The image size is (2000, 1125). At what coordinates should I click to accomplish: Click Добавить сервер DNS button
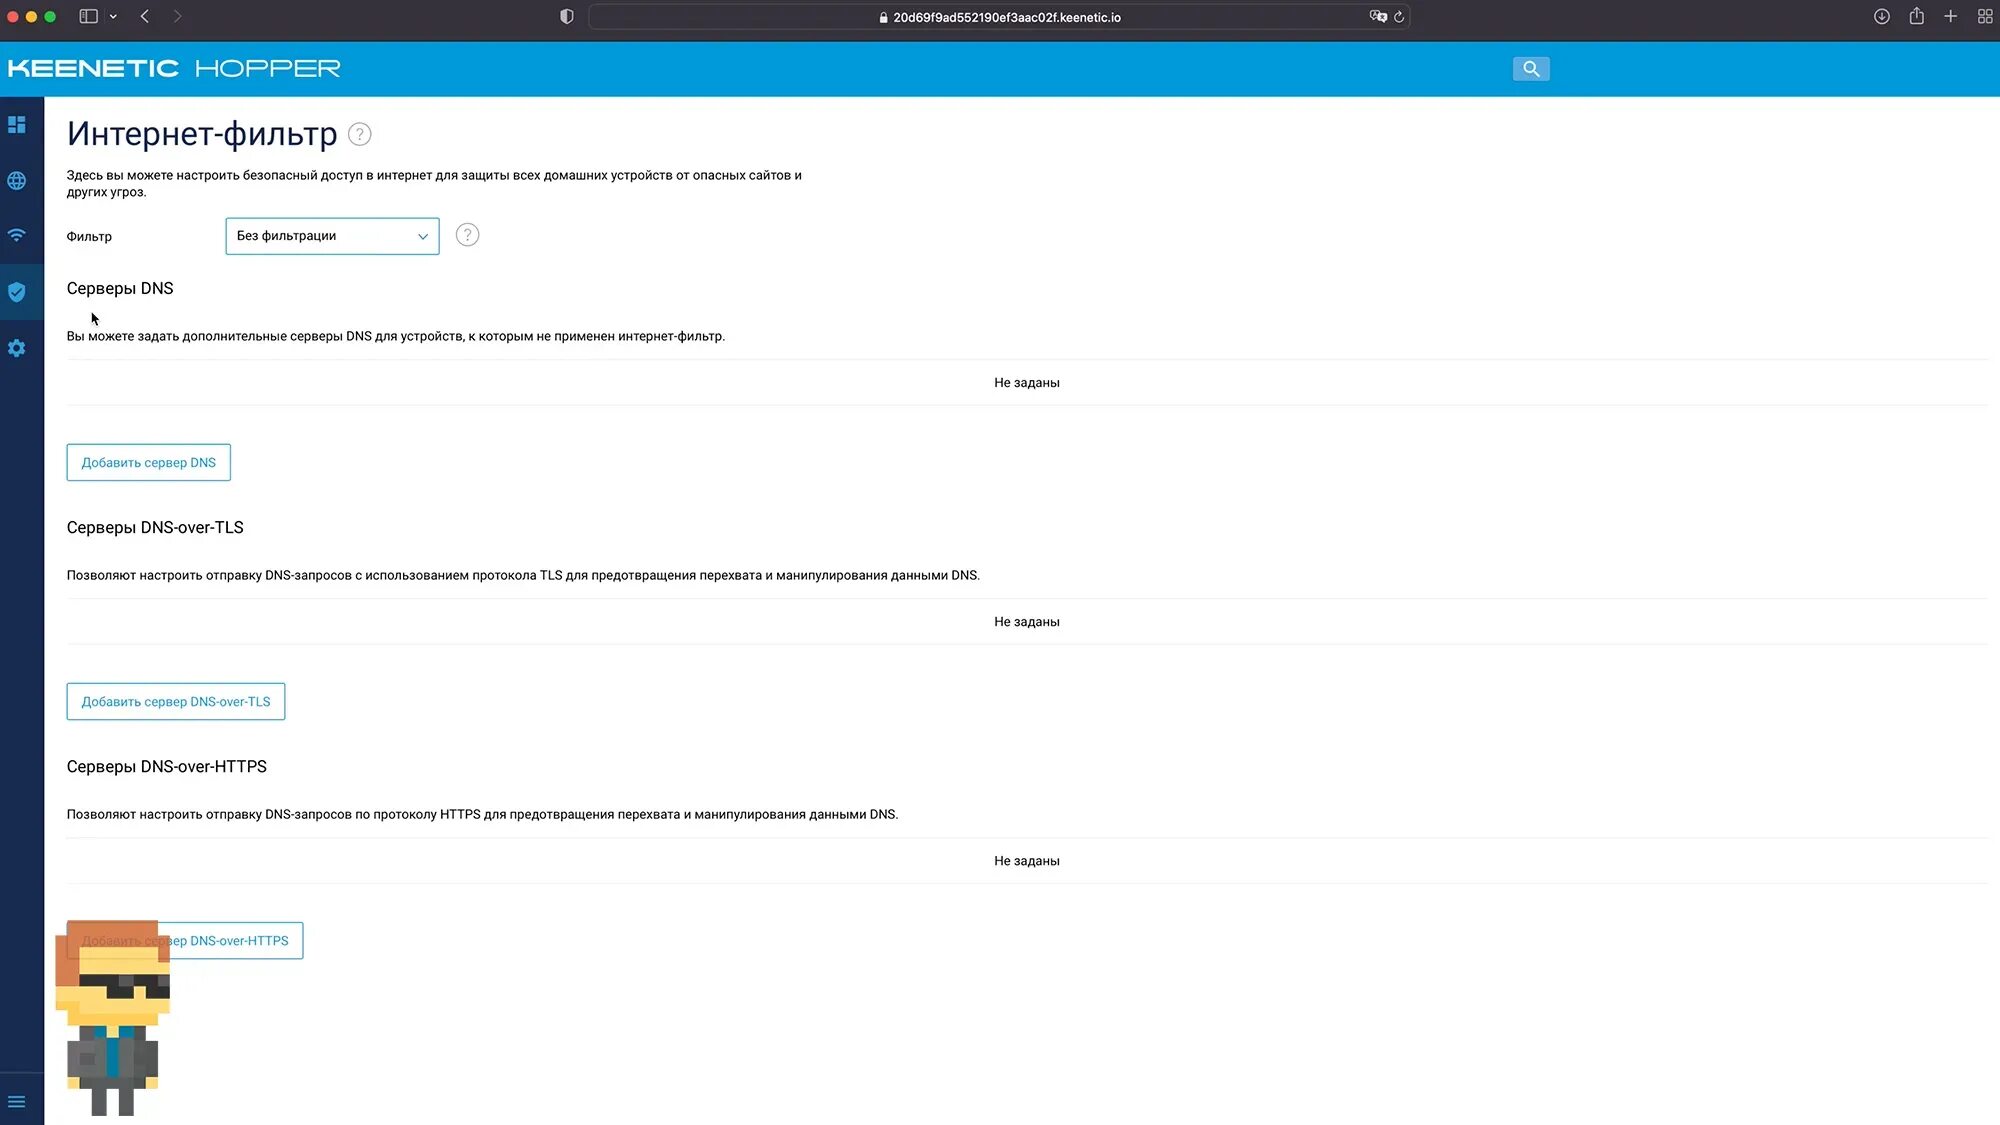coord(148,463)
